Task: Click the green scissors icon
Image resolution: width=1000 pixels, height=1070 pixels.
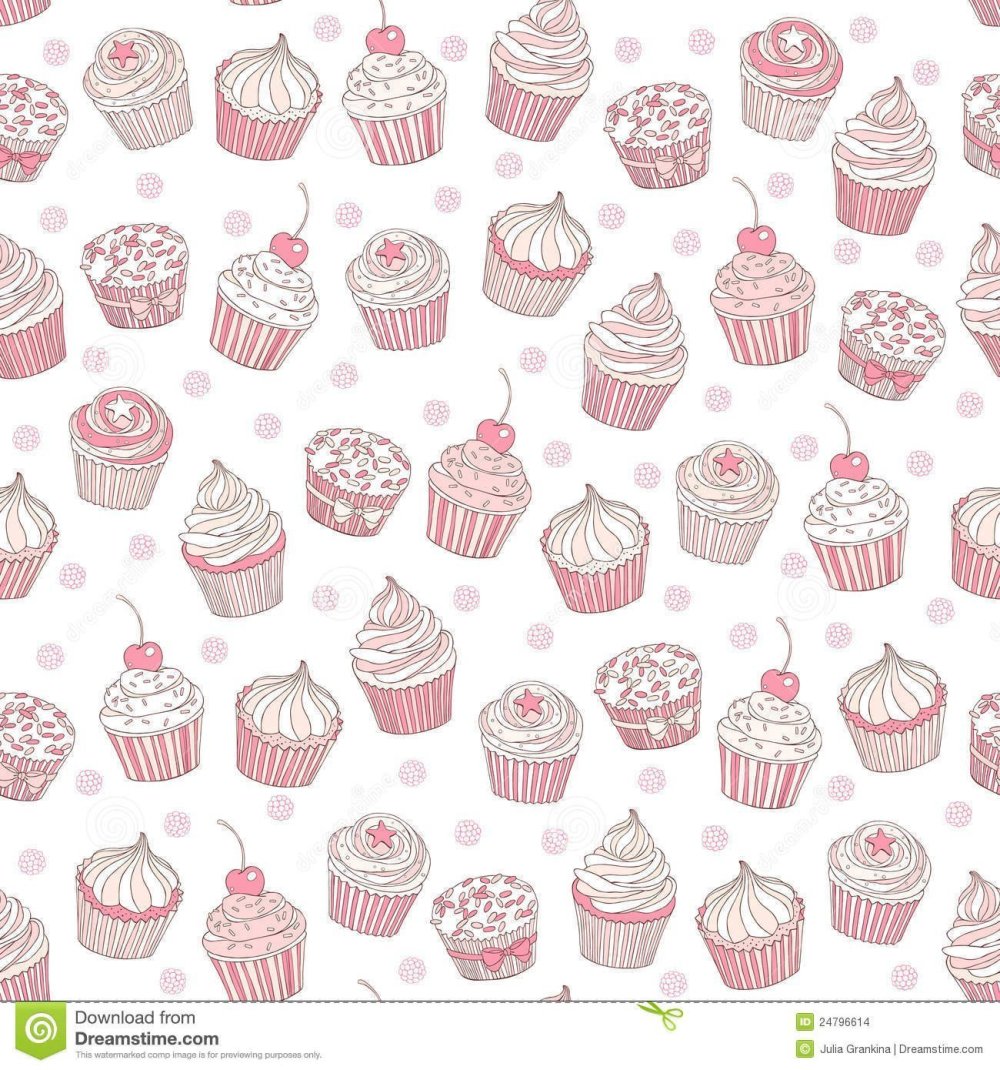Action: coord(661,1015)
